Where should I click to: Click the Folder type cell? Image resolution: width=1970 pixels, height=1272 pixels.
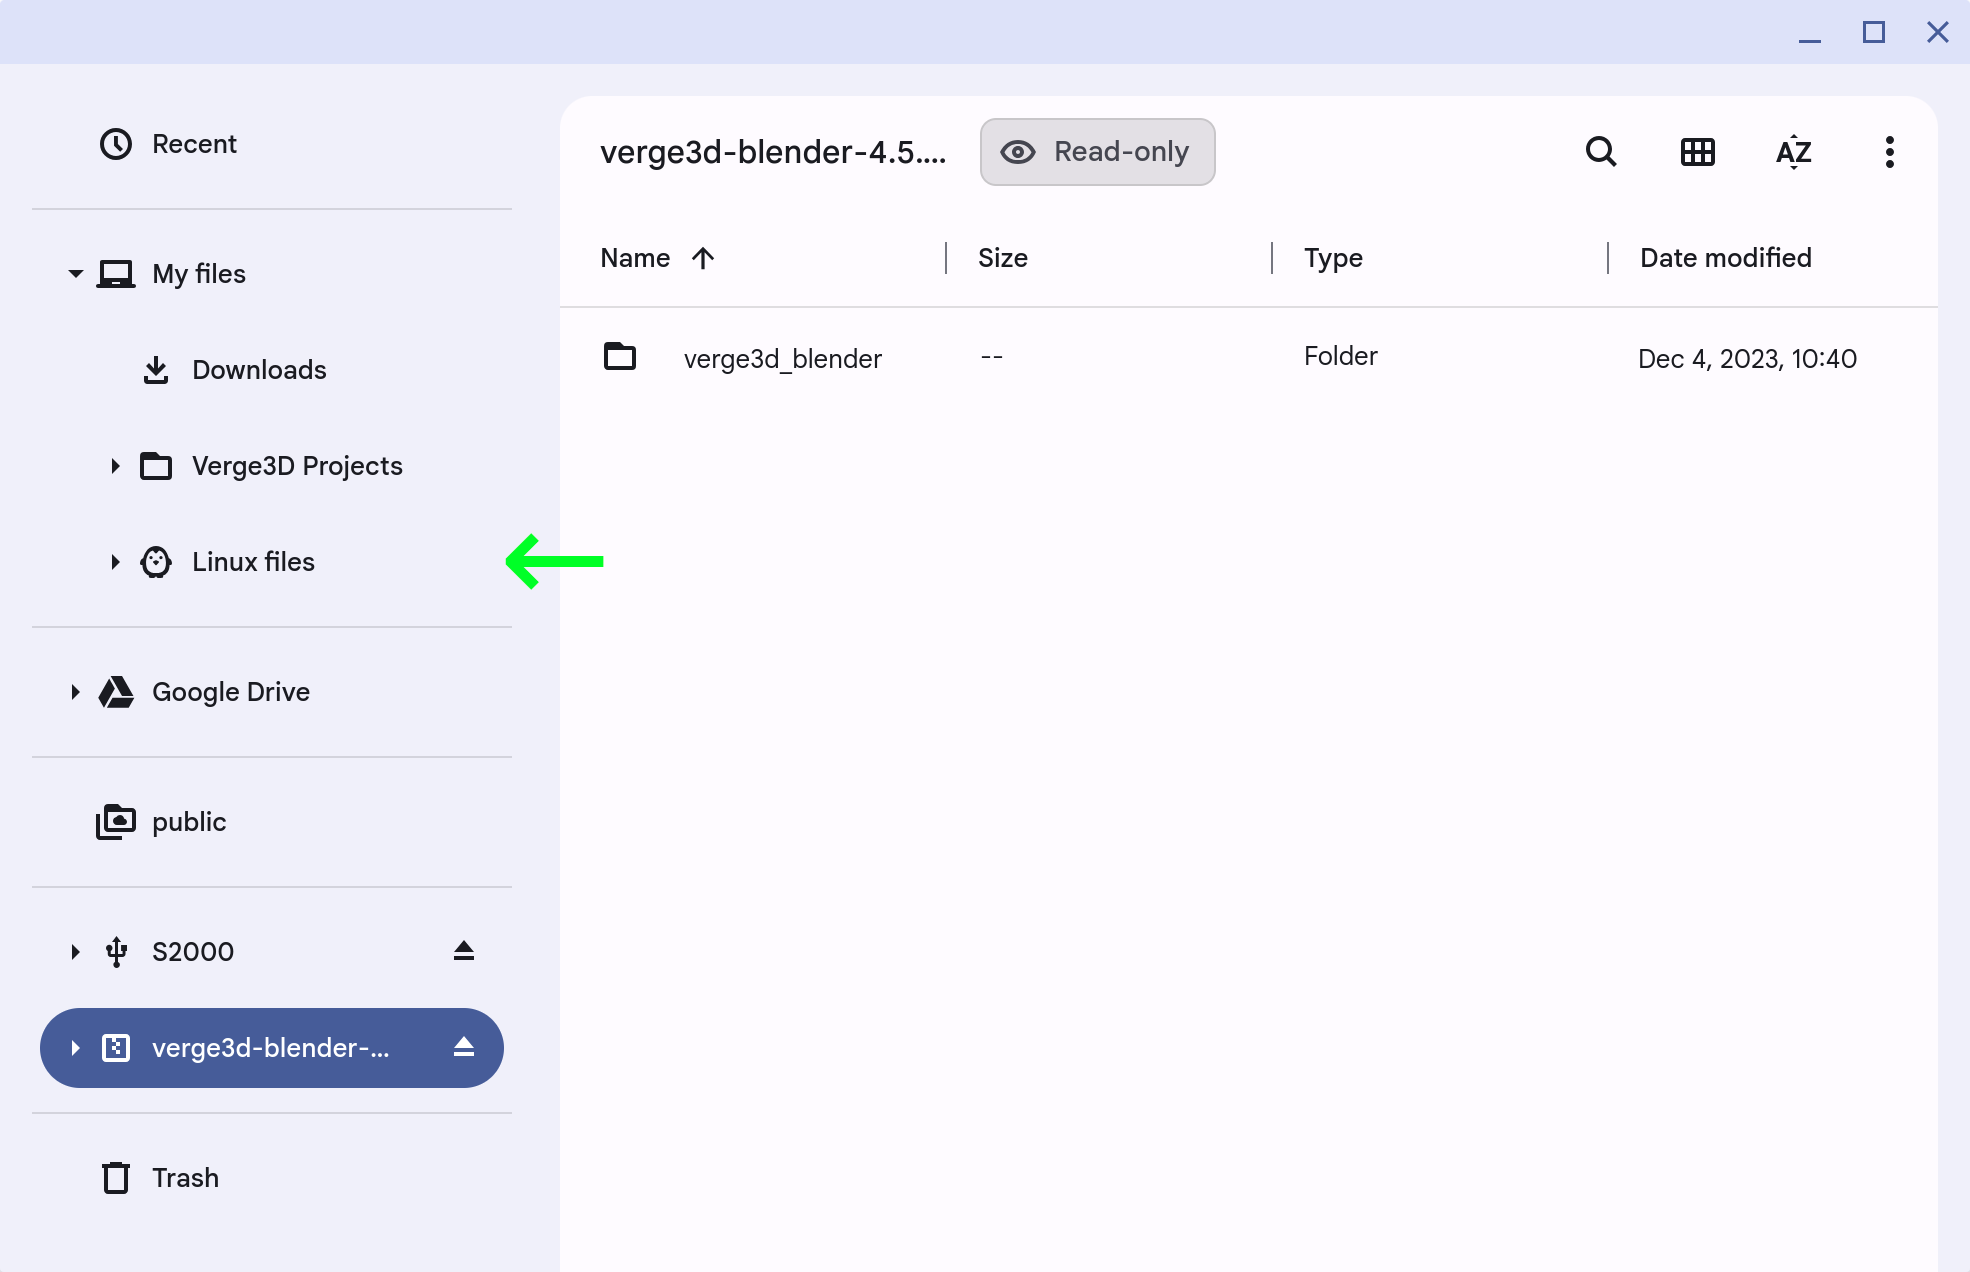[1340, 356]
